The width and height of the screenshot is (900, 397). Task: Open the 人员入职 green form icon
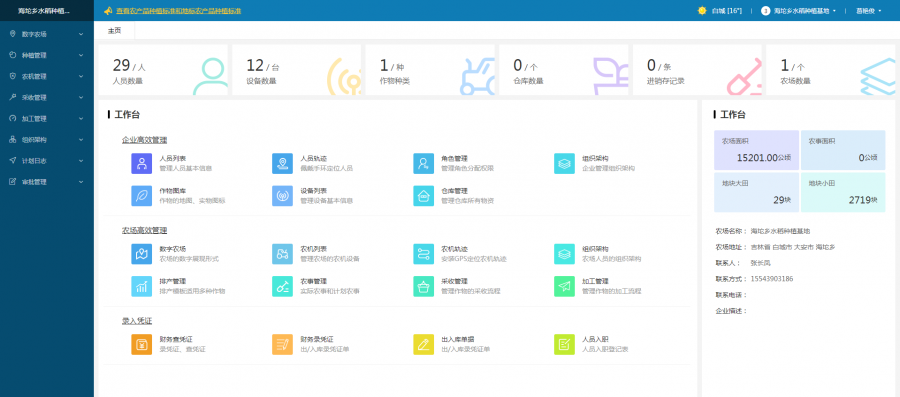coord(565,344)
